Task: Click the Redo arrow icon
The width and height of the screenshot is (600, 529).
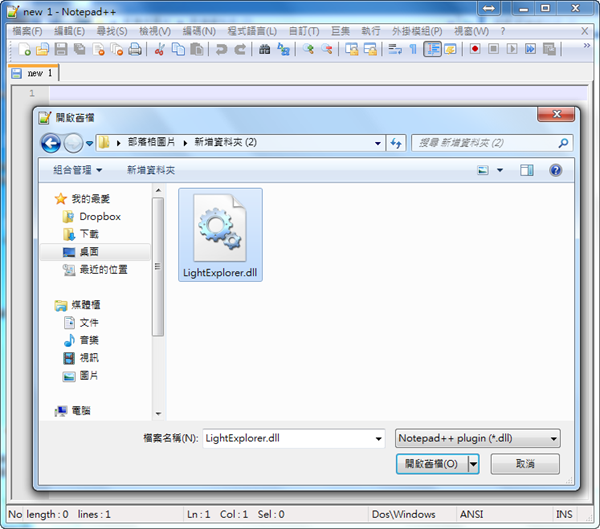Action: (240, 49)
